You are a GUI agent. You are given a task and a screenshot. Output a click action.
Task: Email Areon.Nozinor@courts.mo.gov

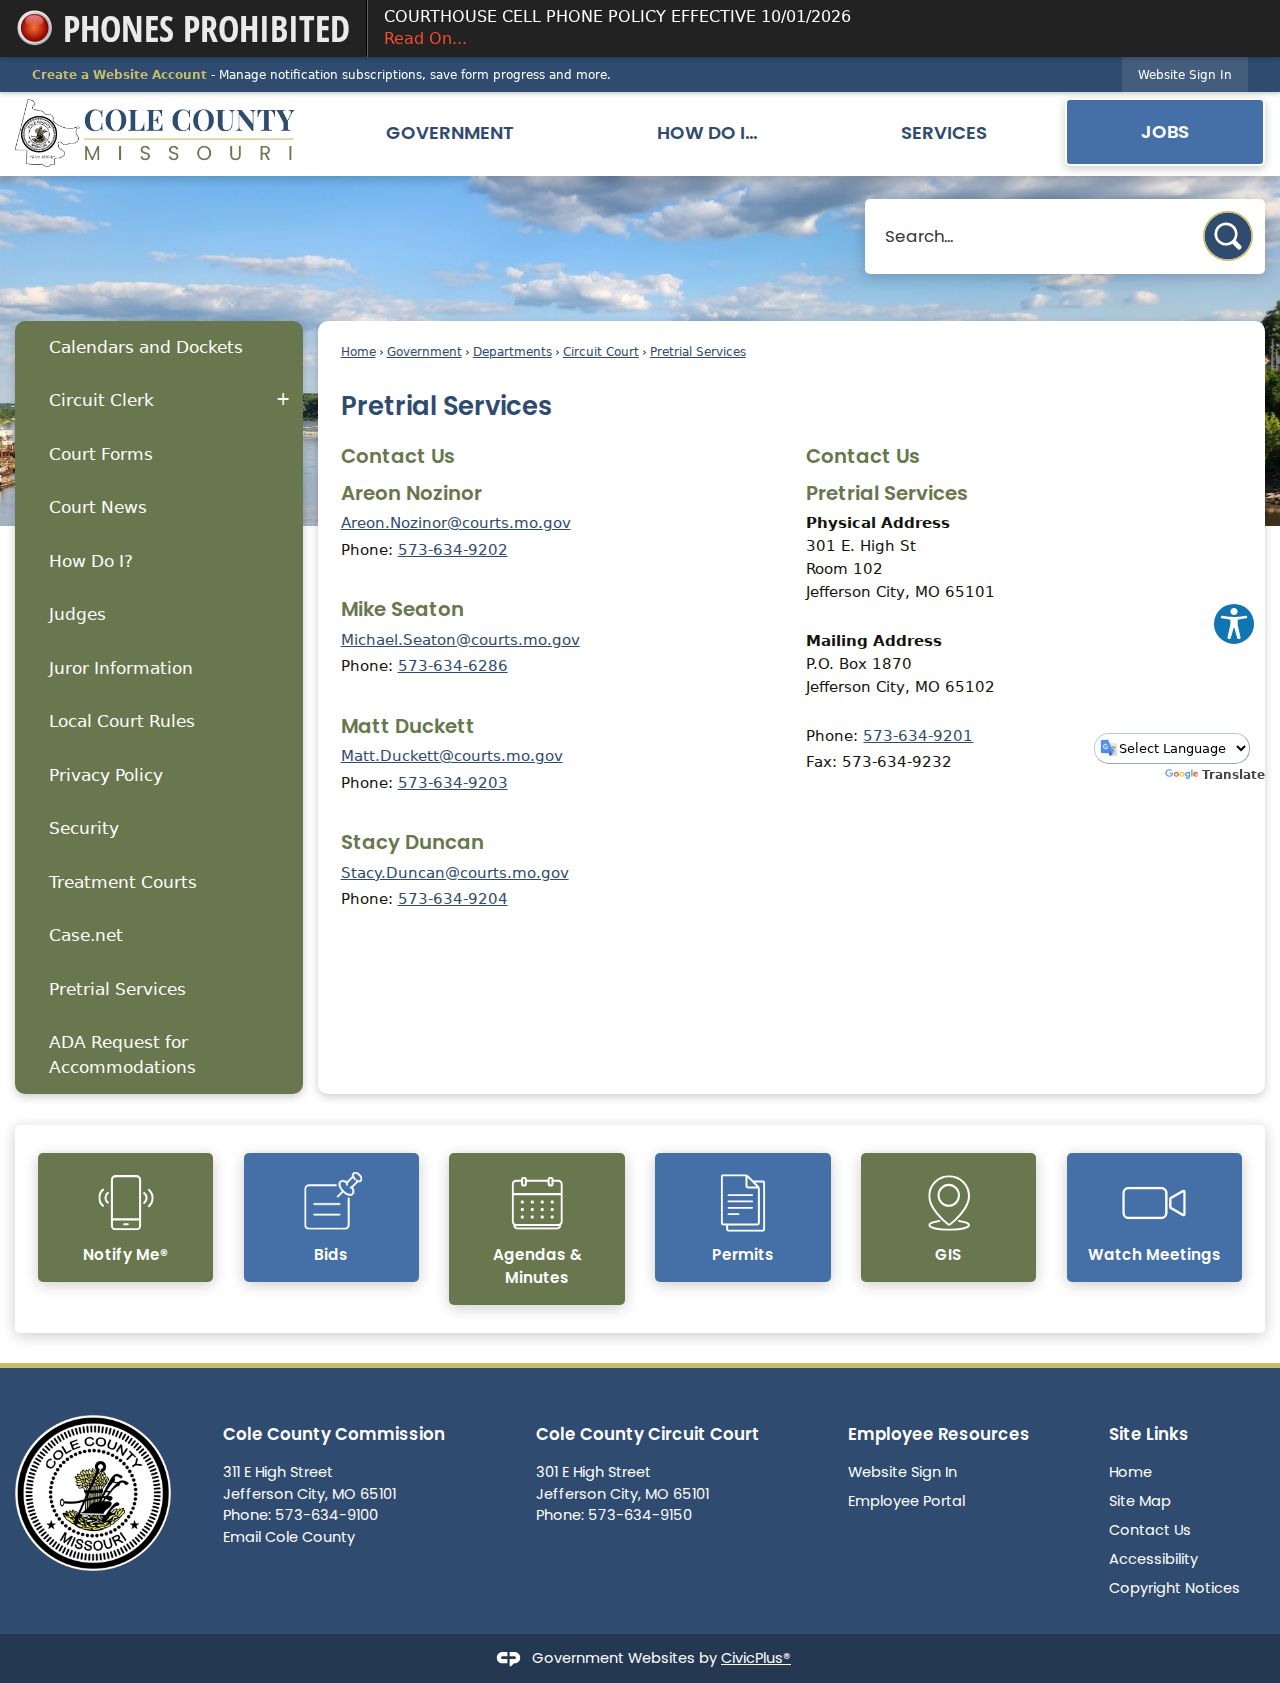[456, 523]
